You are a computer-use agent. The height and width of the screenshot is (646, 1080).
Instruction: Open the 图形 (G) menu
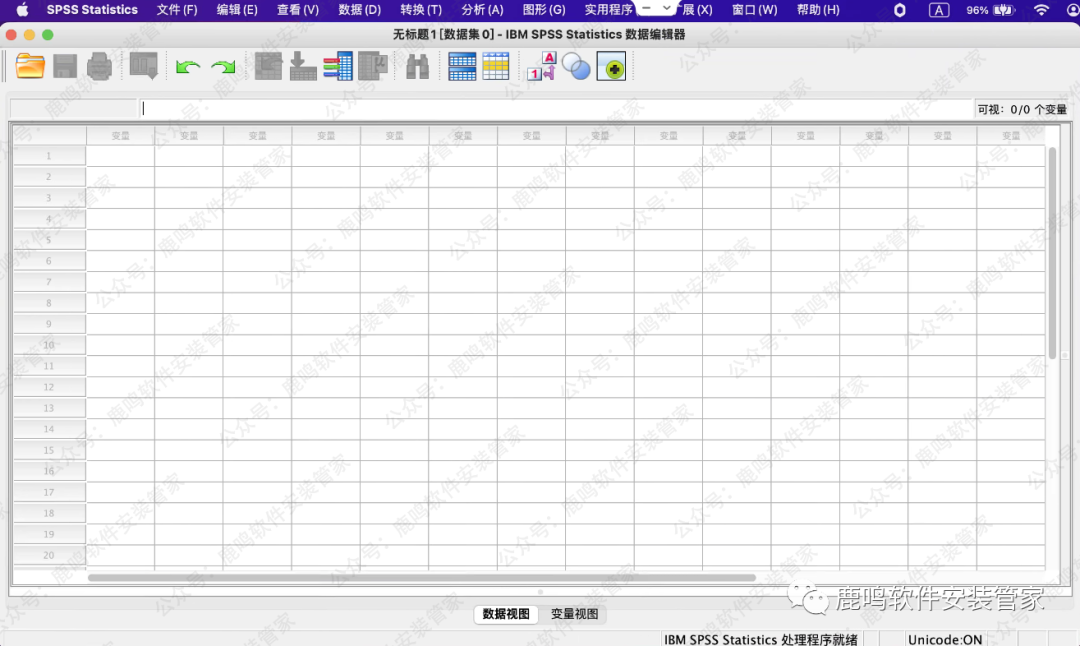coord(544,10)
